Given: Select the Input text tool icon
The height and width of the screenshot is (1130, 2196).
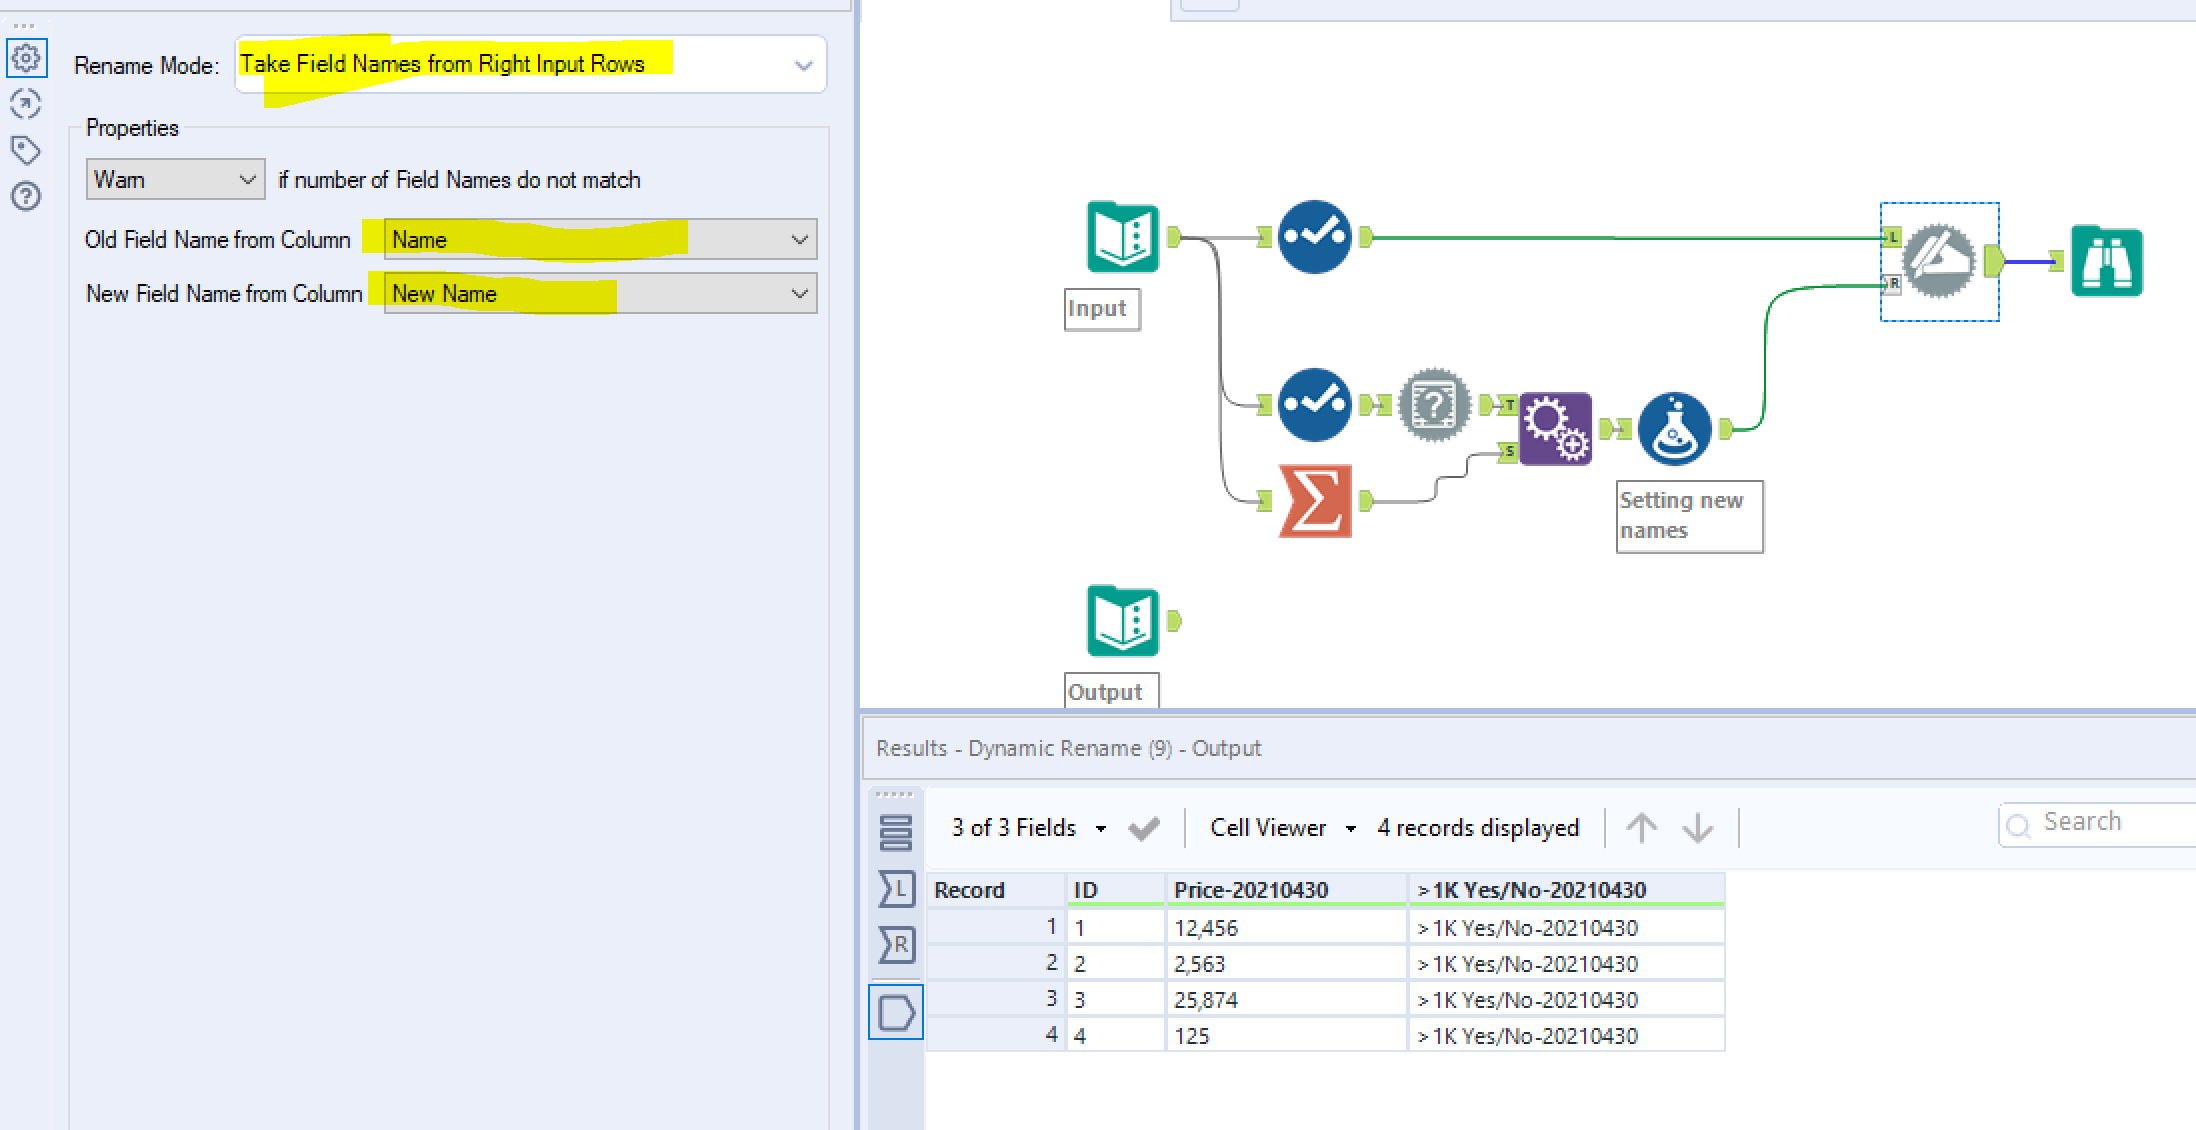Looking at the screenshot, I should 1122,237.
